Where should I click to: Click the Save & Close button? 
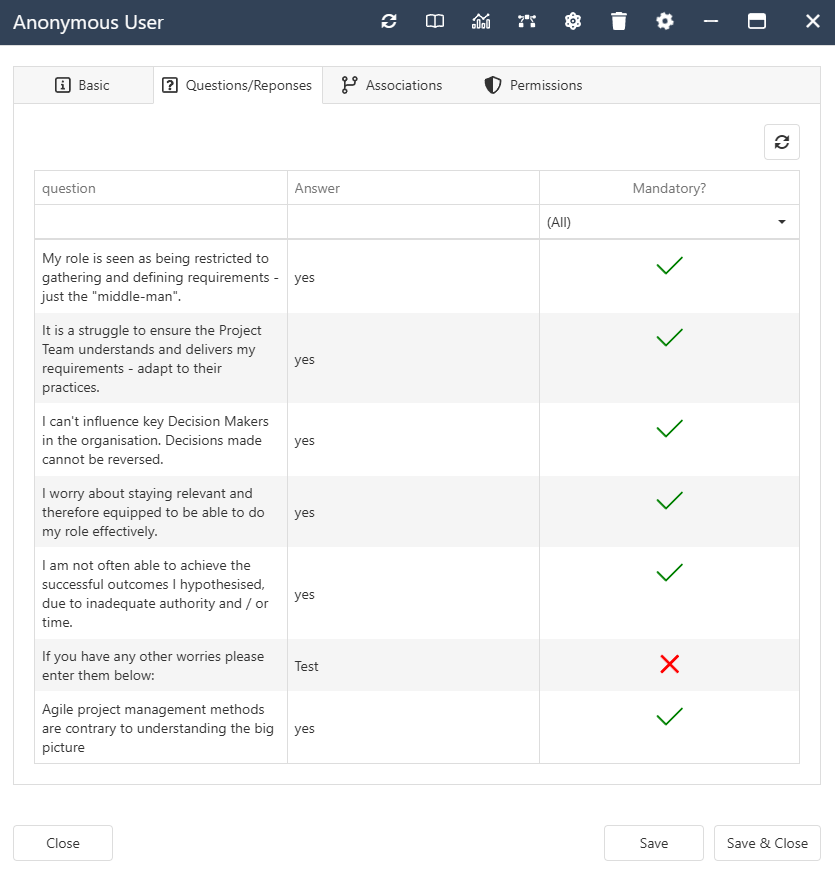pos(767,843)
